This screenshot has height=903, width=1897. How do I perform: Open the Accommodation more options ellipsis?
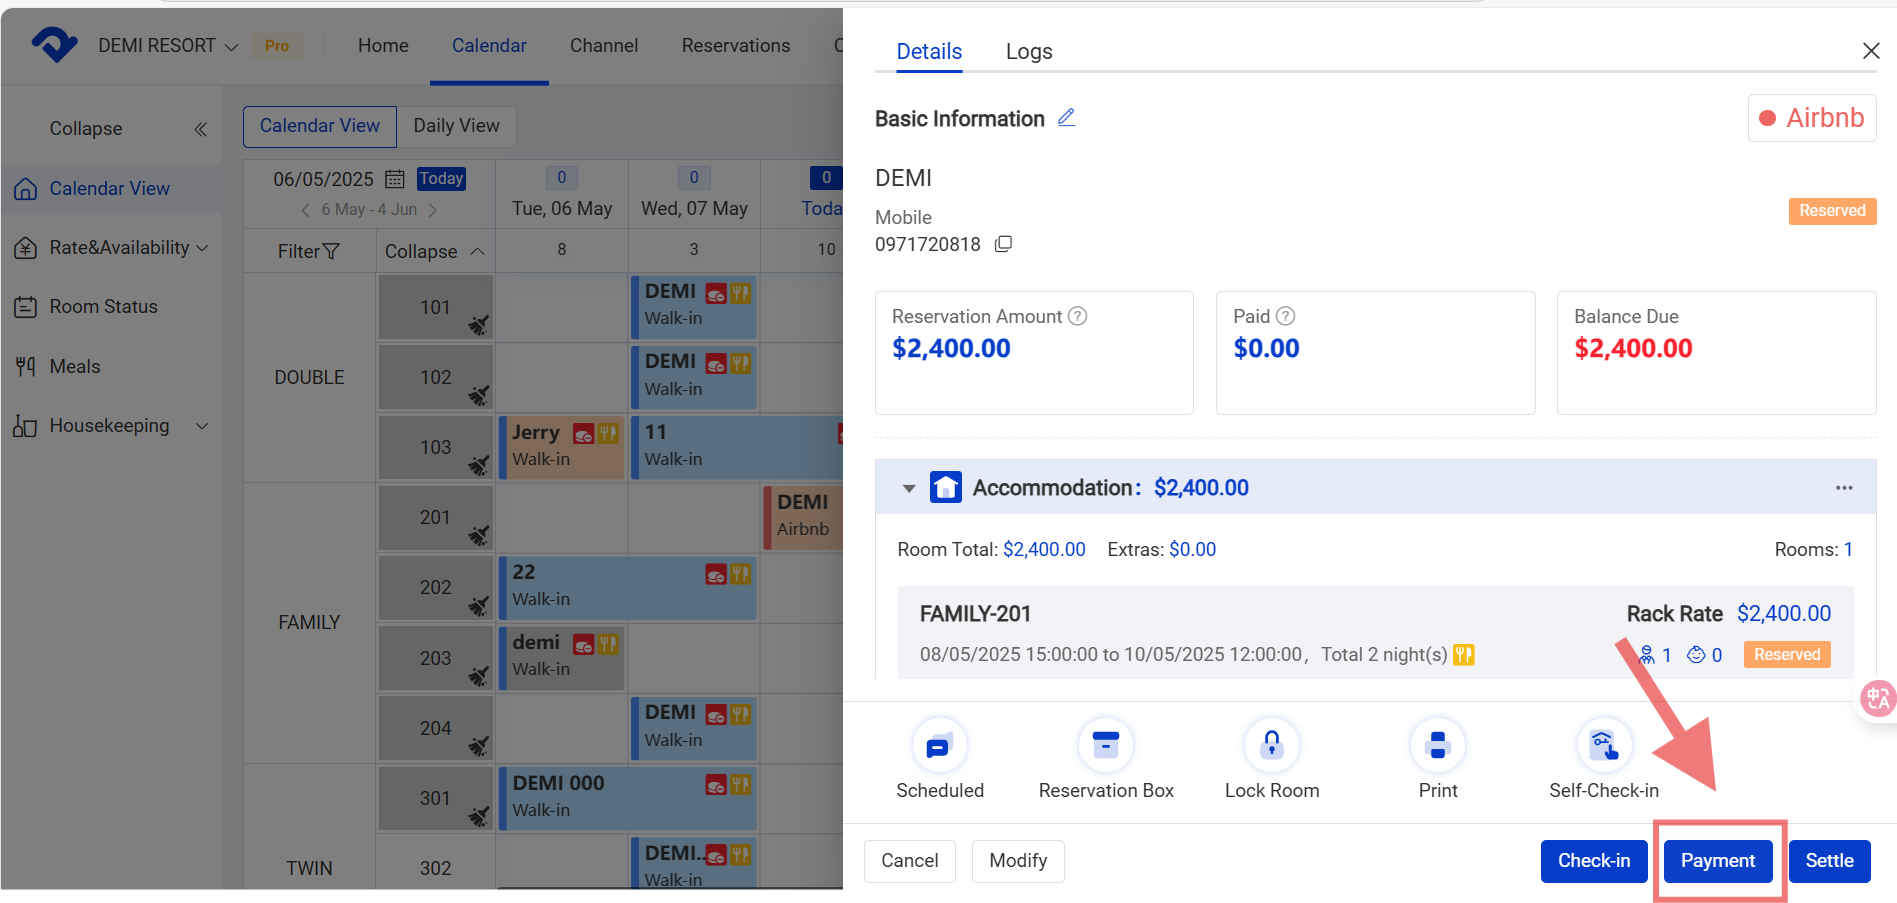pyautogui.click(x=1844, y=488)
